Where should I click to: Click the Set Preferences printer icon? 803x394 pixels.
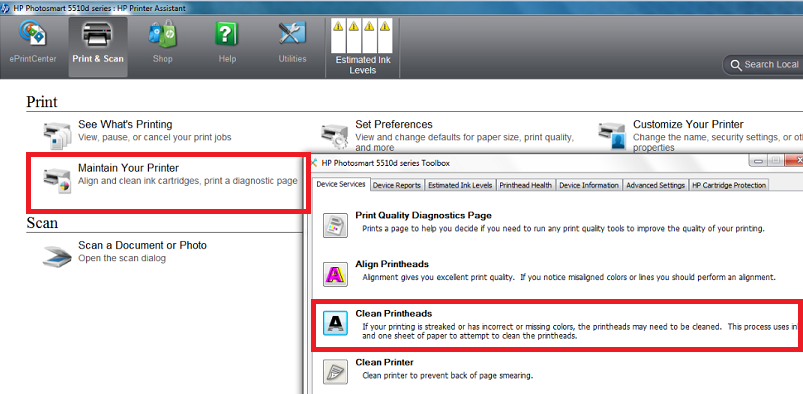[334, 135]
